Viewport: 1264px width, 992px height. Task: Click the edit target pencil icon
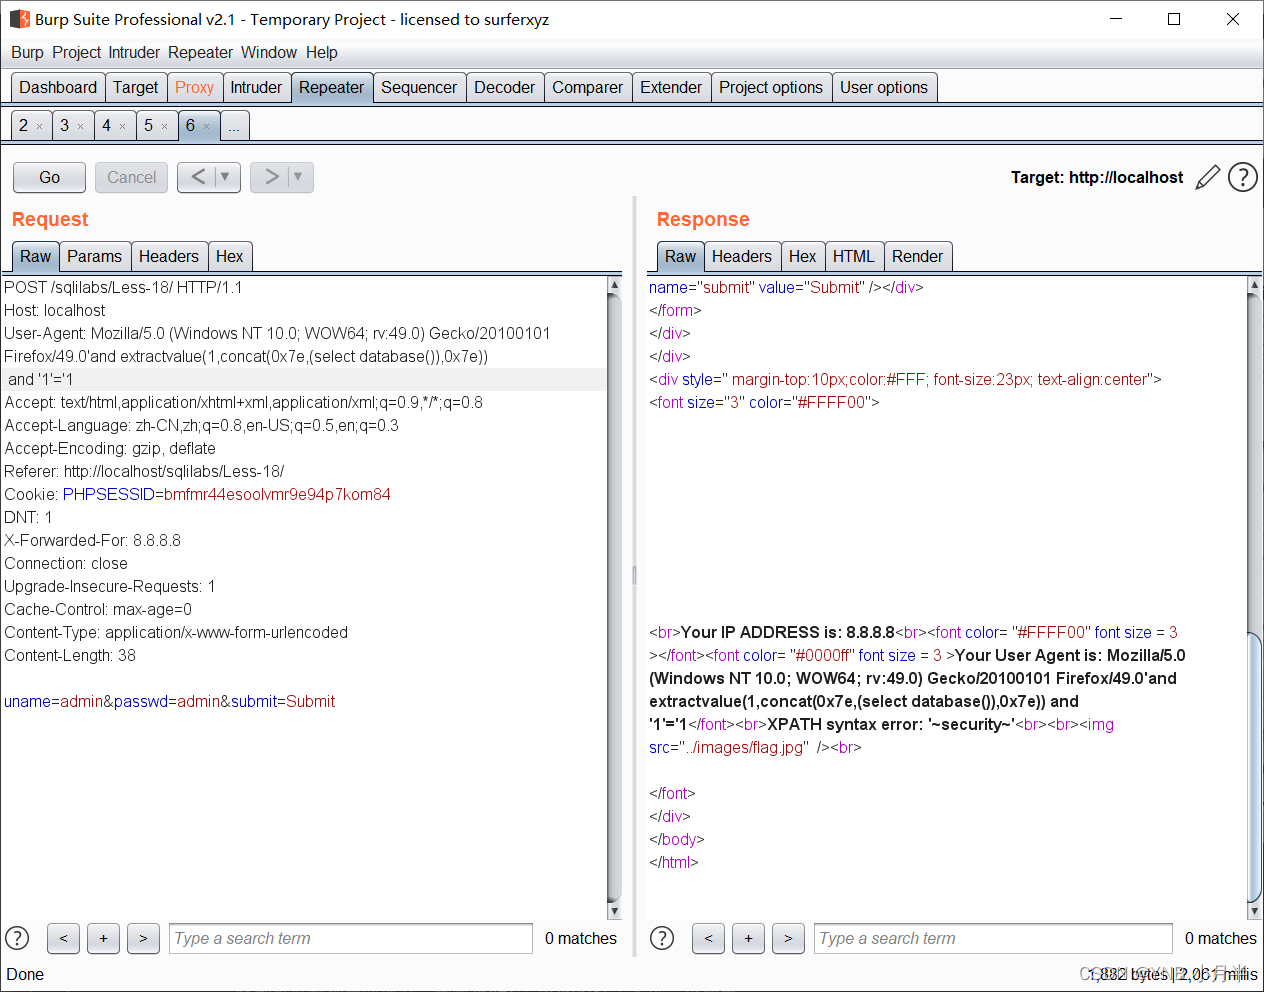click(1208, 177)
